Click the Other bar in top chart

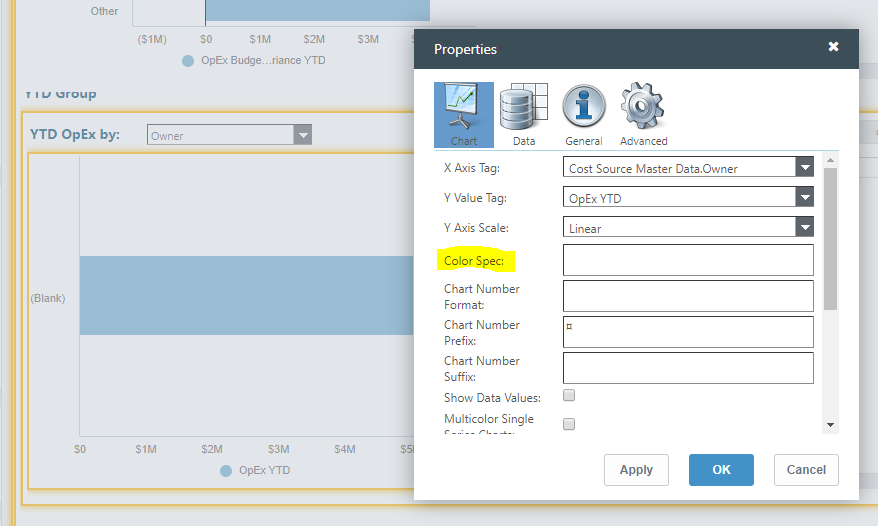(x=317, y=11)
